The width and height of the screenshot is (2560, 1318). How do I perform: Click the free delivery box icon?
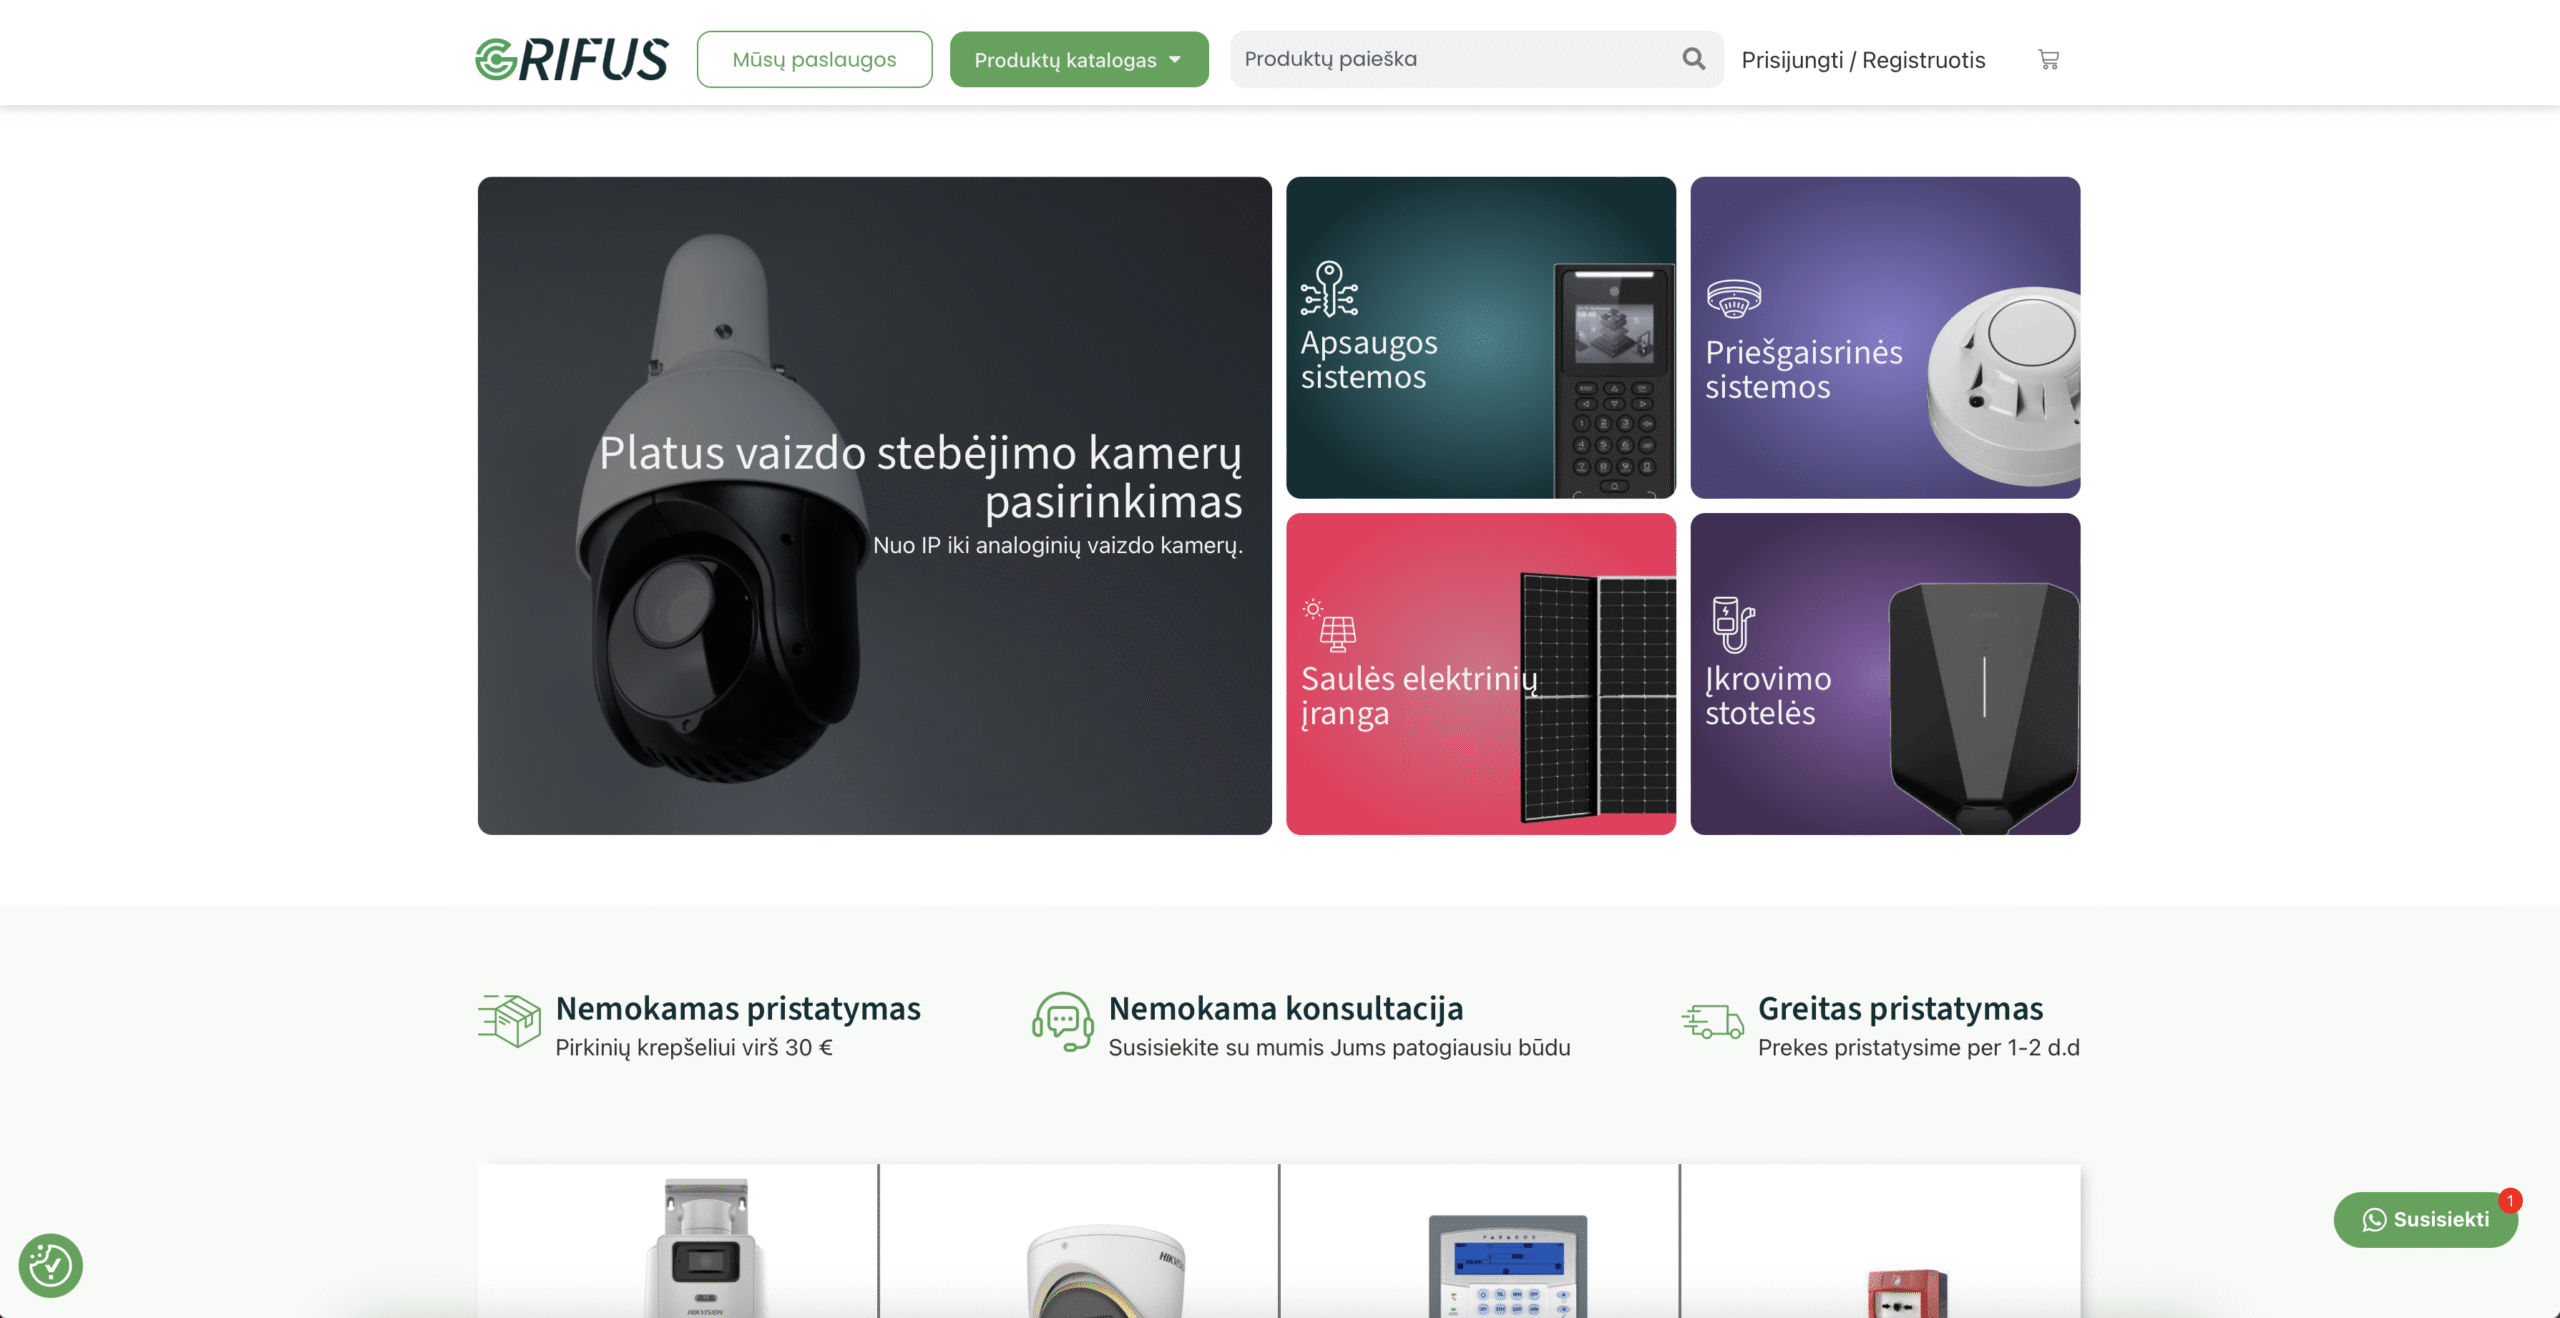[x=510, y=1021]
